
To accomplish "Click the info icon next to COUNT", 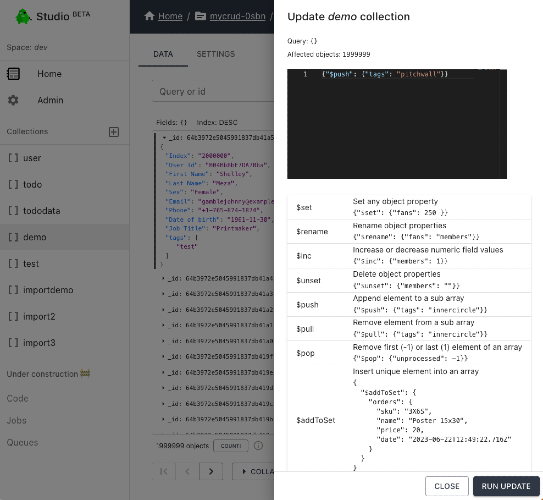I will [258, 446].
